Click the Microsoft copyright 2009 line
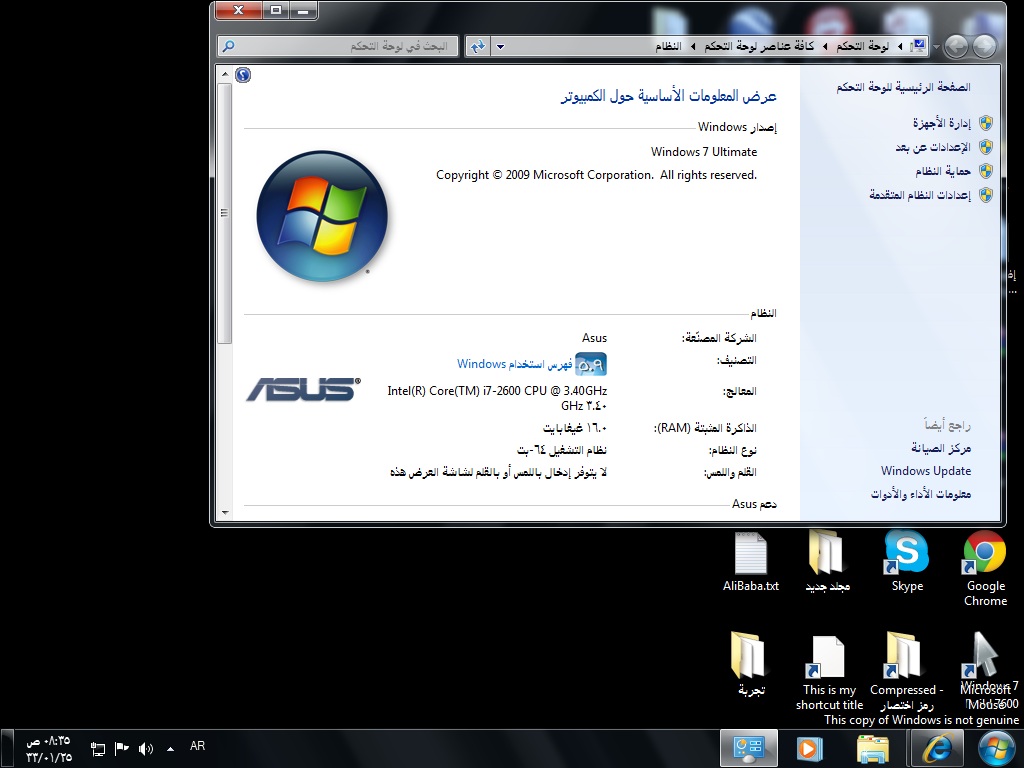The image size is (1024, 768). pyautogui.click(x=596, y=175)
